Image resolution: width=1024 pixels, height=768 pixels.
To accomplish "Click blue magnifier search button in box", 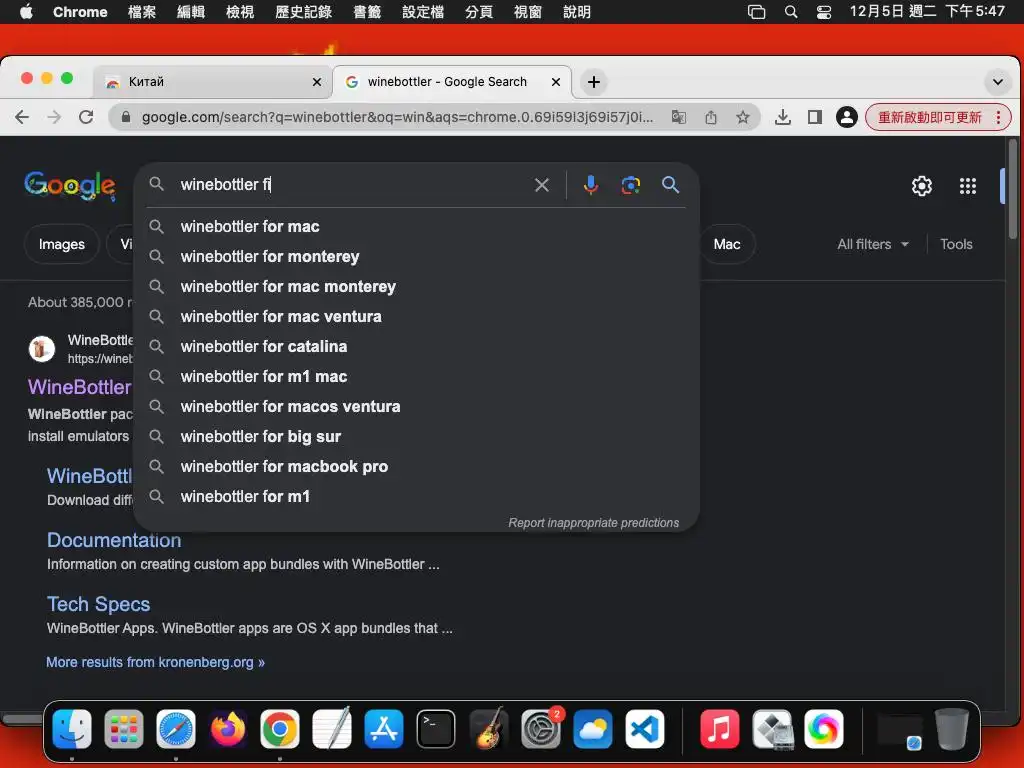I will [x=670, y=185].
